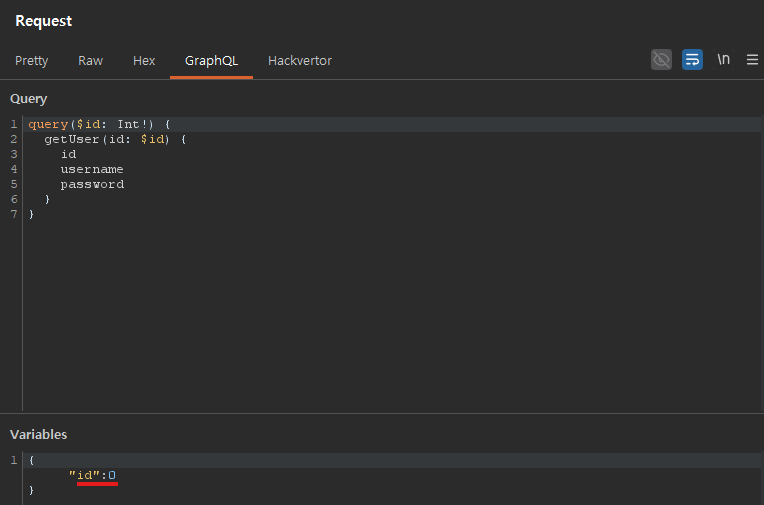The height and width of the screenshot is (505, 764).
Task: Switch to the Raw tab
Action: [x=90, y=61]
